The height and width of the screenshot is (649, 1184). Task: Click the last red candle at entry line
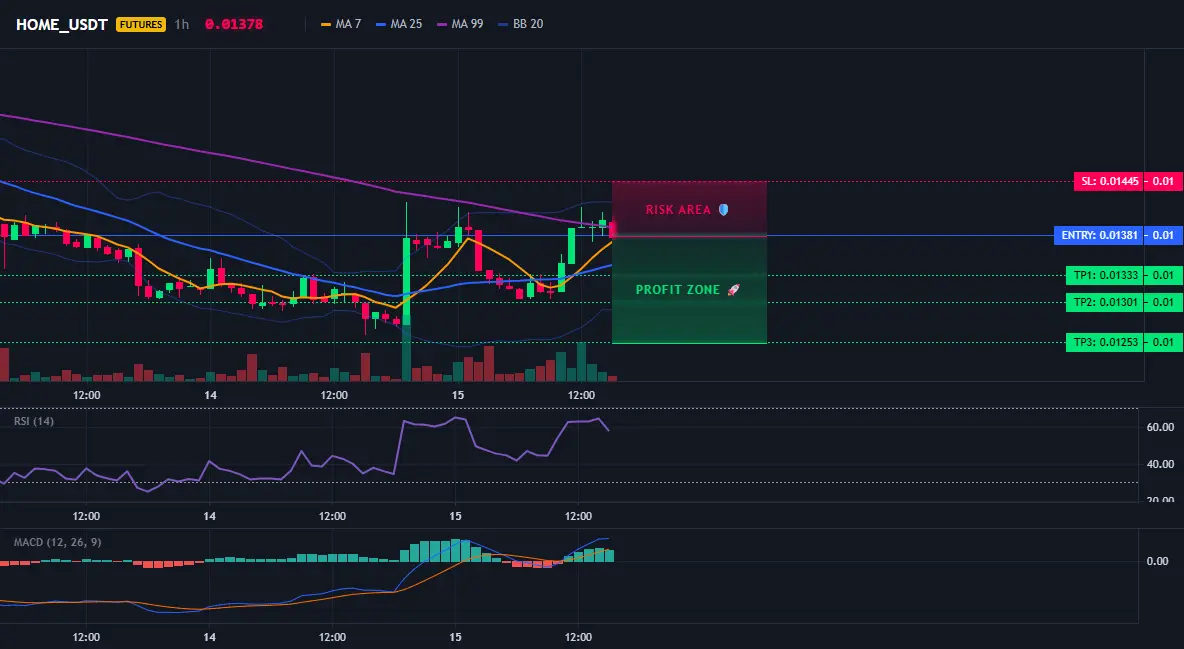[x=612, y=229]
